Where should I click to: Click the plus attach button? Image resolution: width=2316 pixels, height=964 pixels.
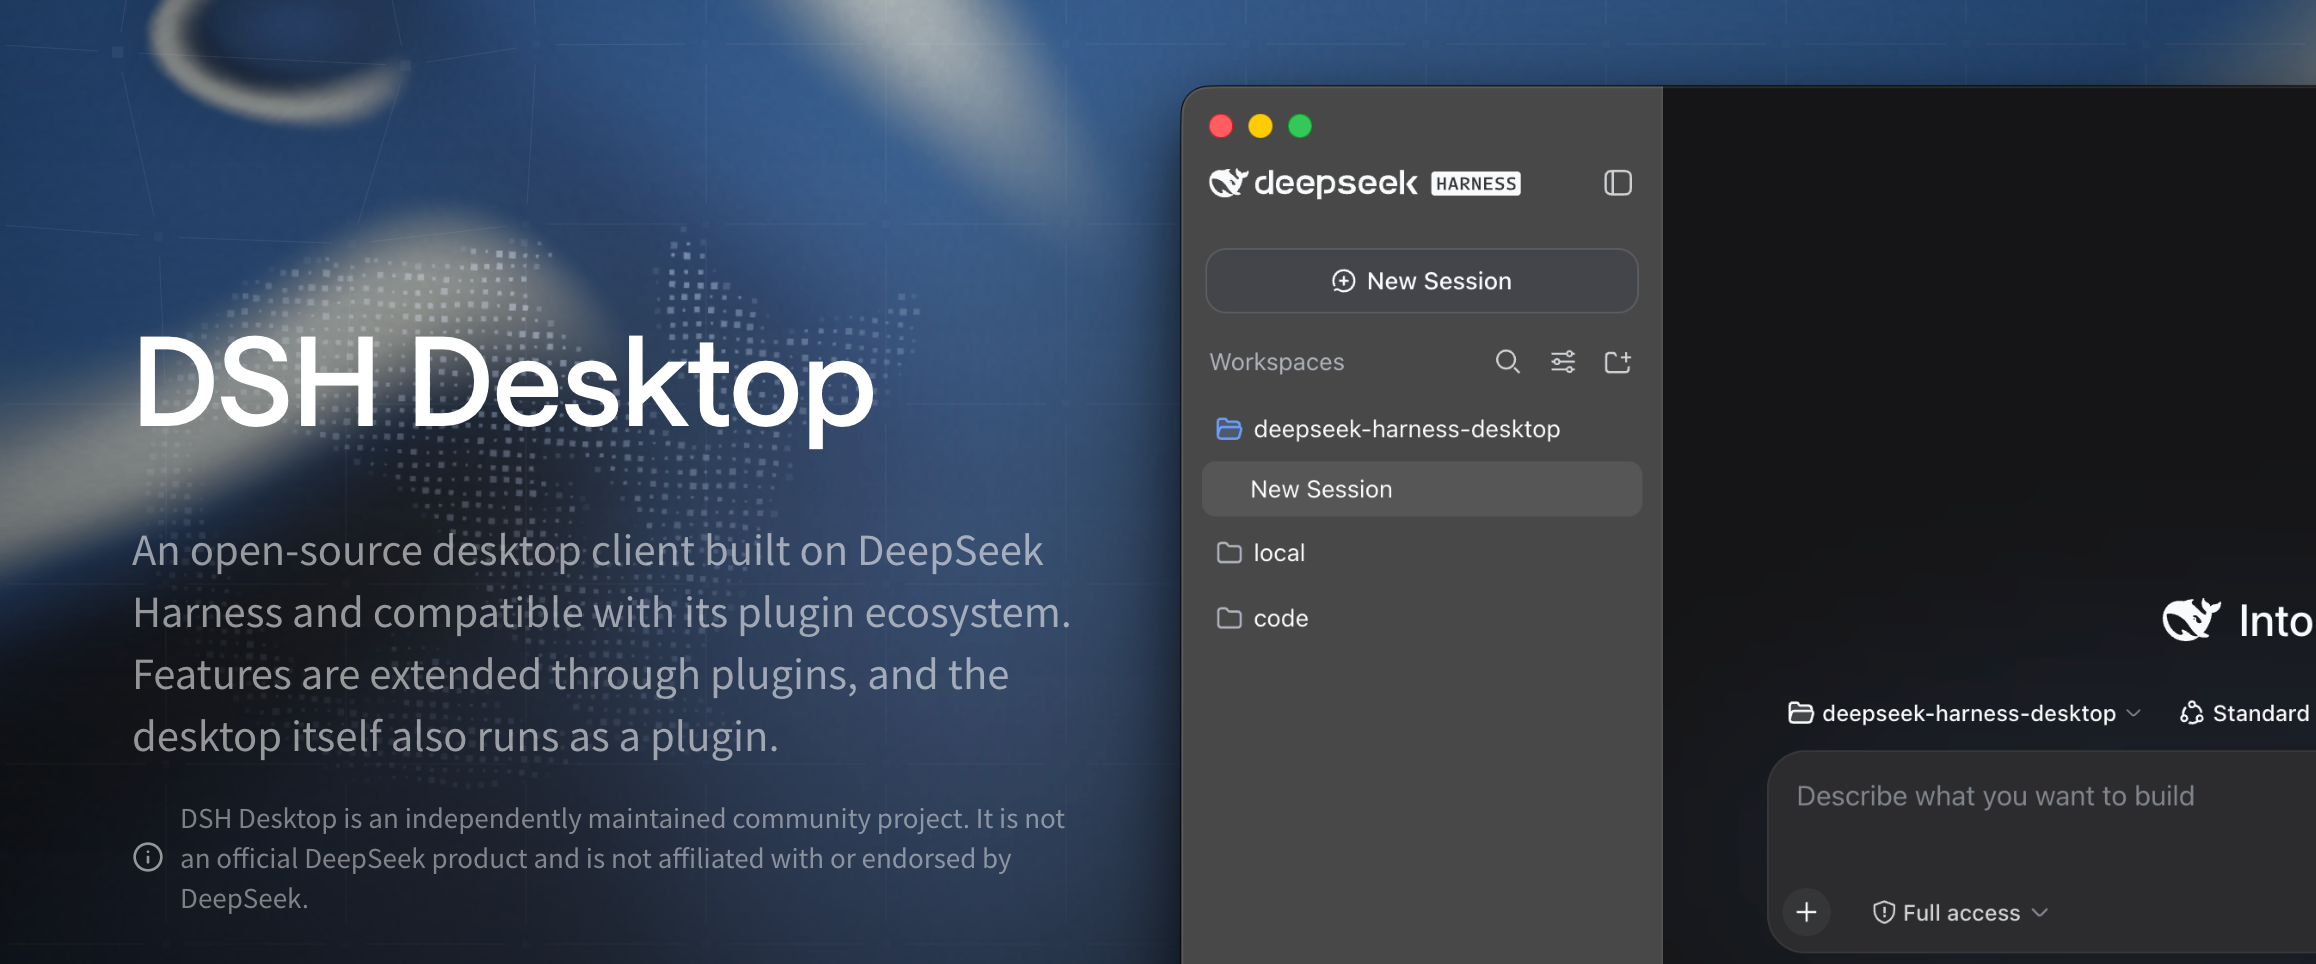[1806, 912]
